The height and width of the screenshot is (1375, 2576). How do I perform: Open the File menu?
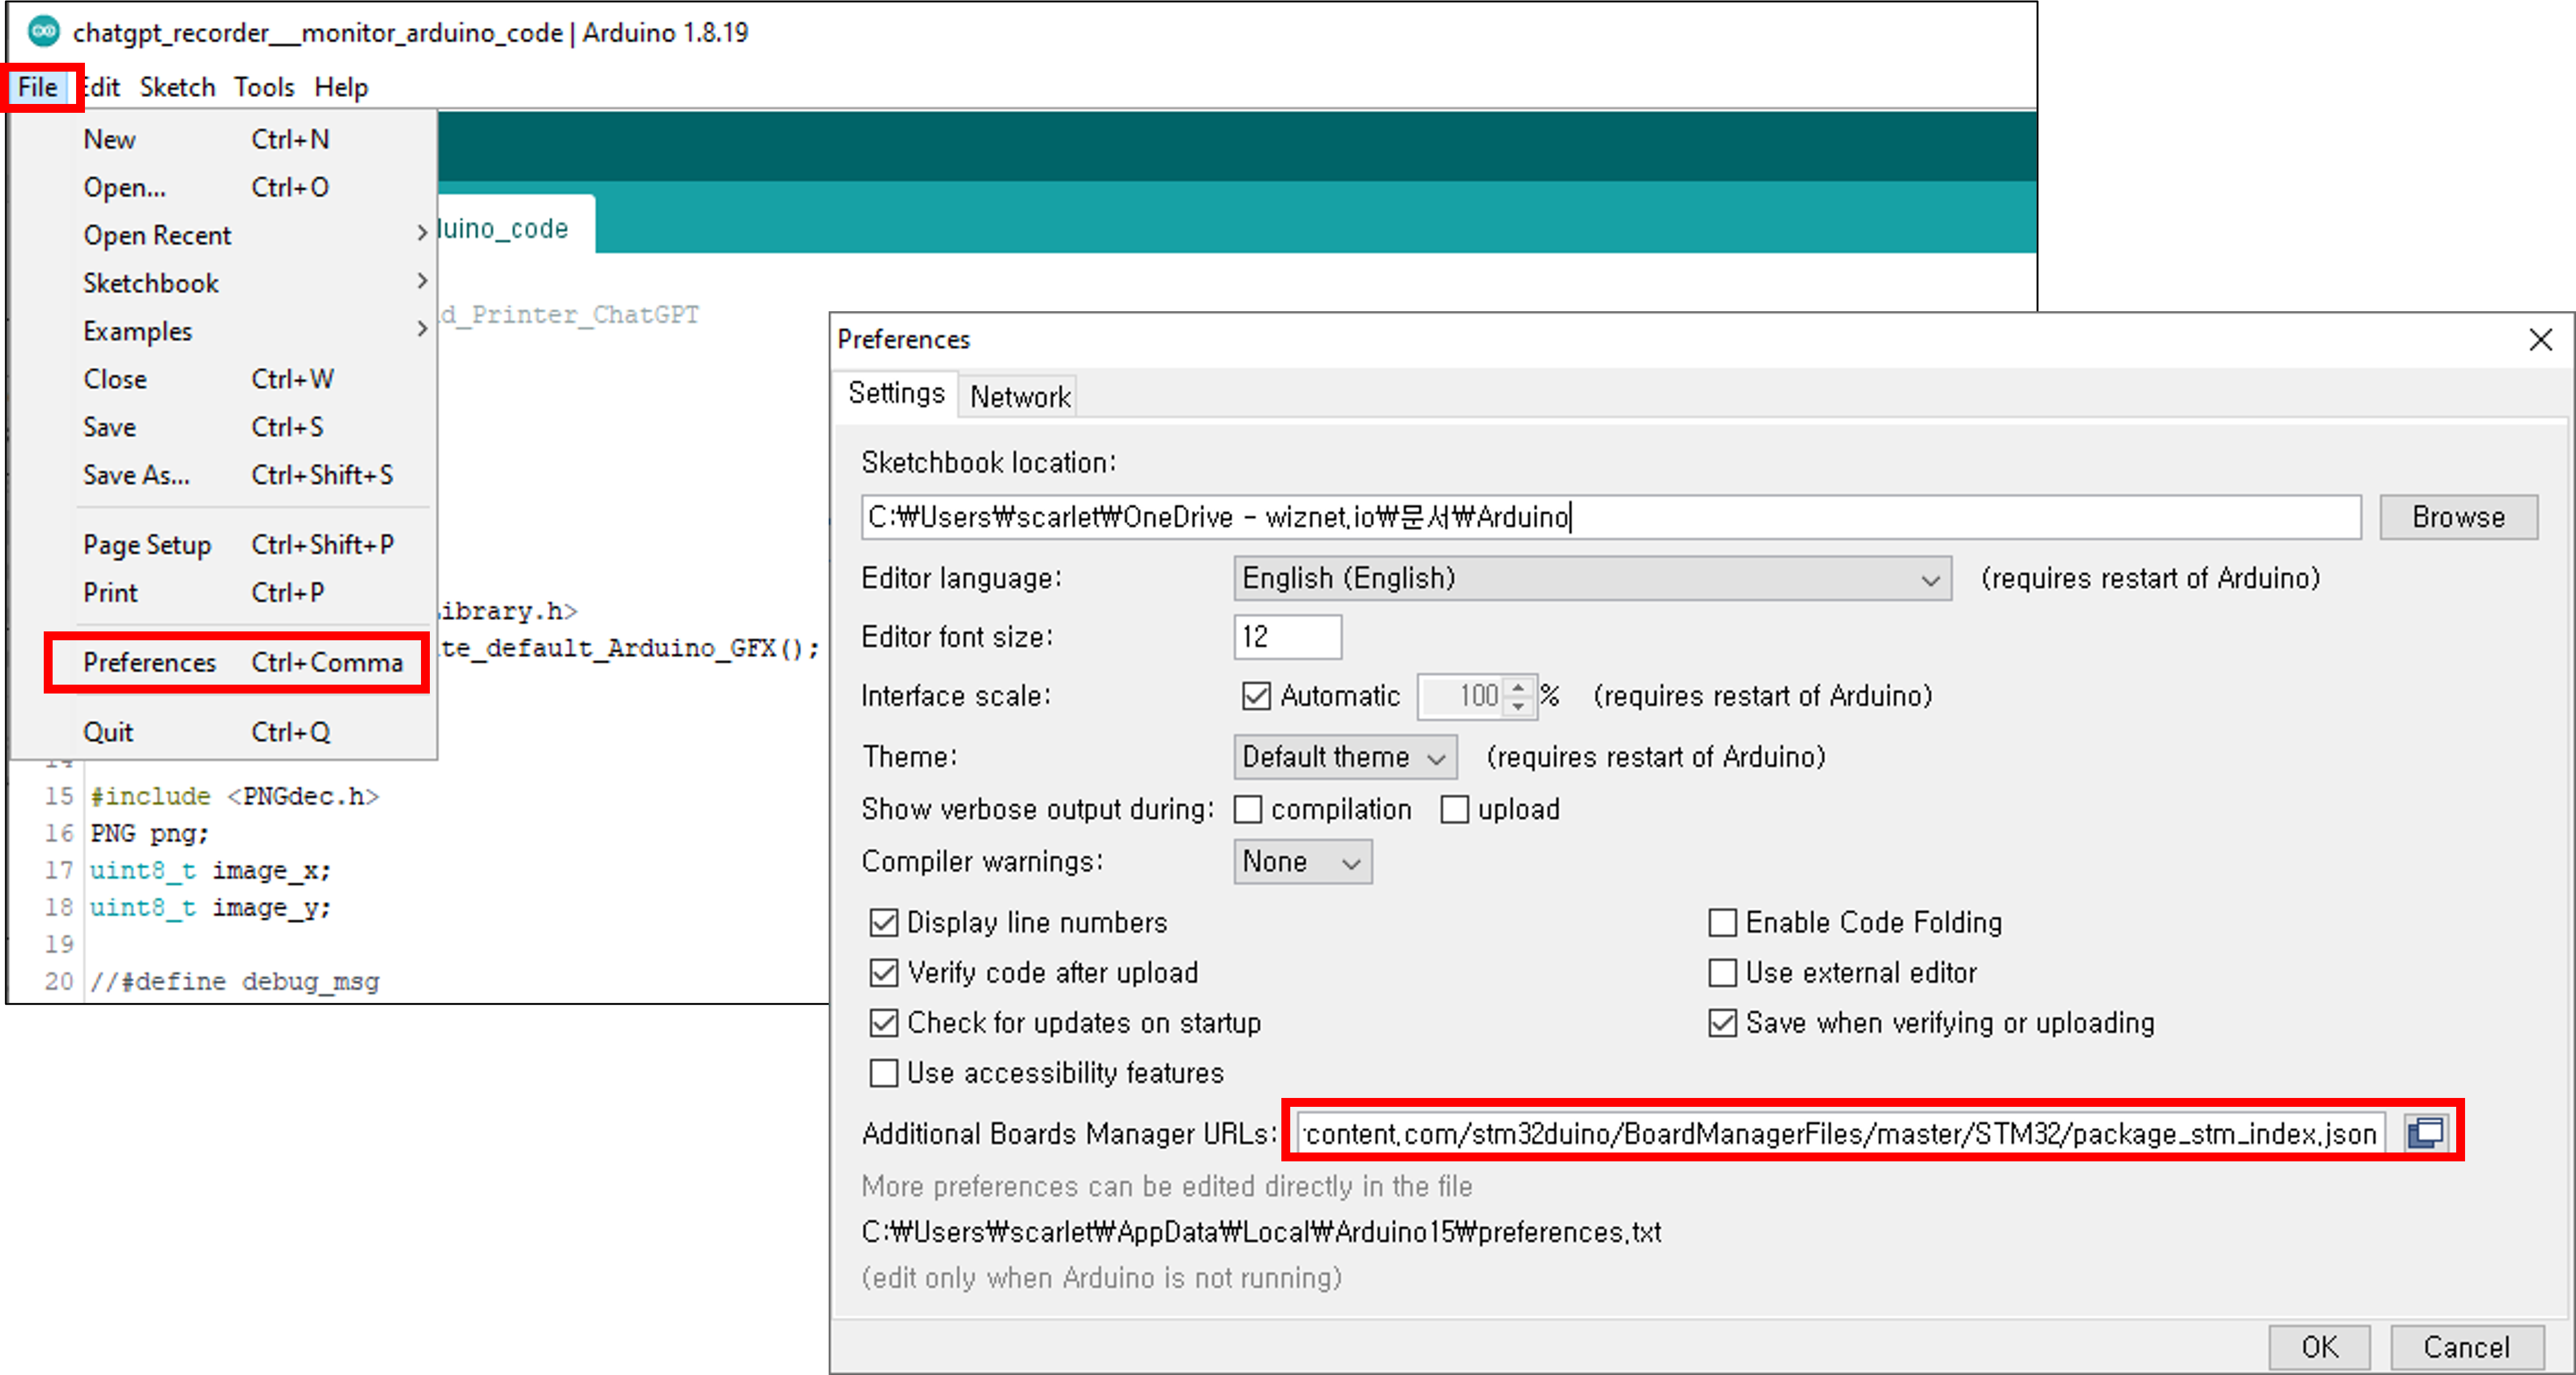(x=38, y=87)
